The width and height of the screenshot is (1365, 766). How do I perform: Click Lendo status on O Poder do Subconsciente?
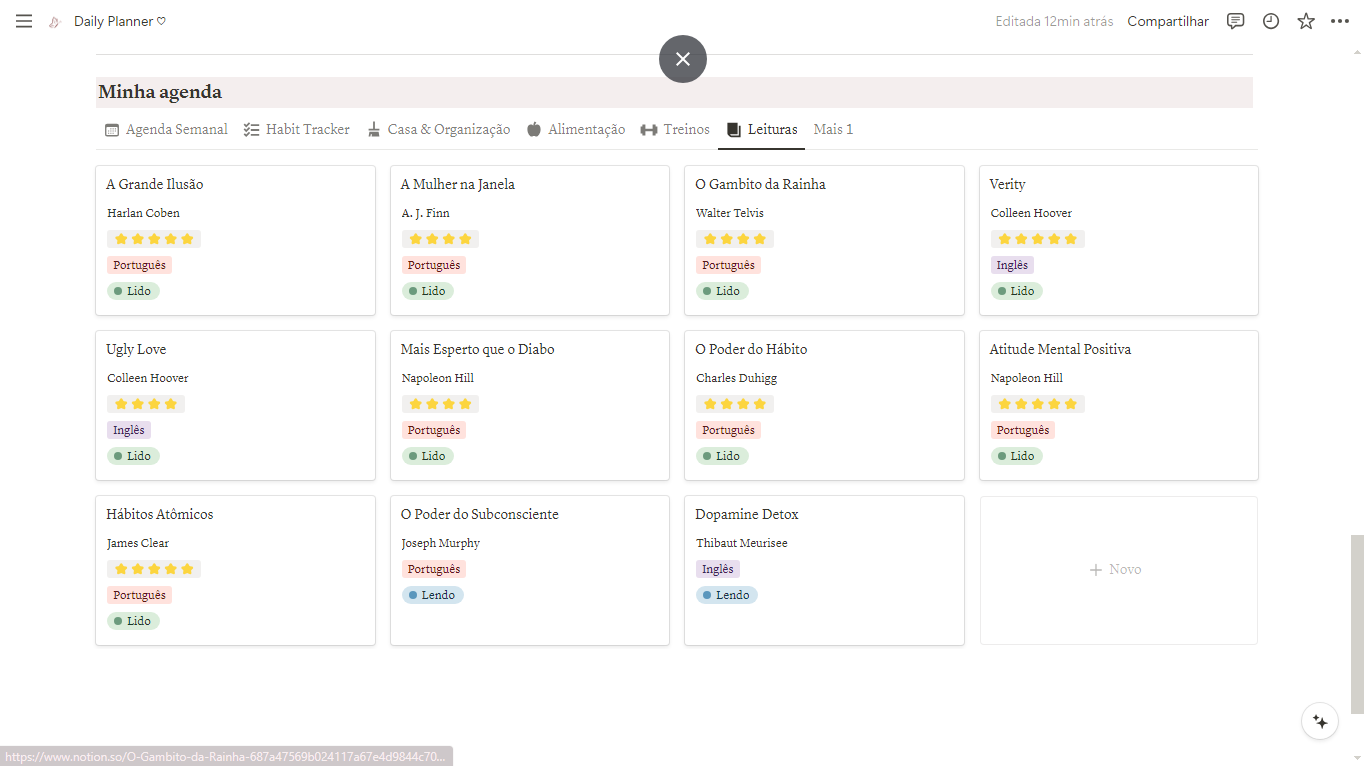click(433, 595)
